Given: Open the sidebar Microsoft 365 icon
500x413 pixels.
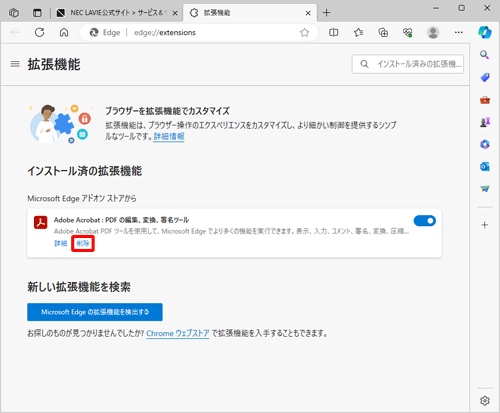Looking at the screenshot, I should [485, 144].
